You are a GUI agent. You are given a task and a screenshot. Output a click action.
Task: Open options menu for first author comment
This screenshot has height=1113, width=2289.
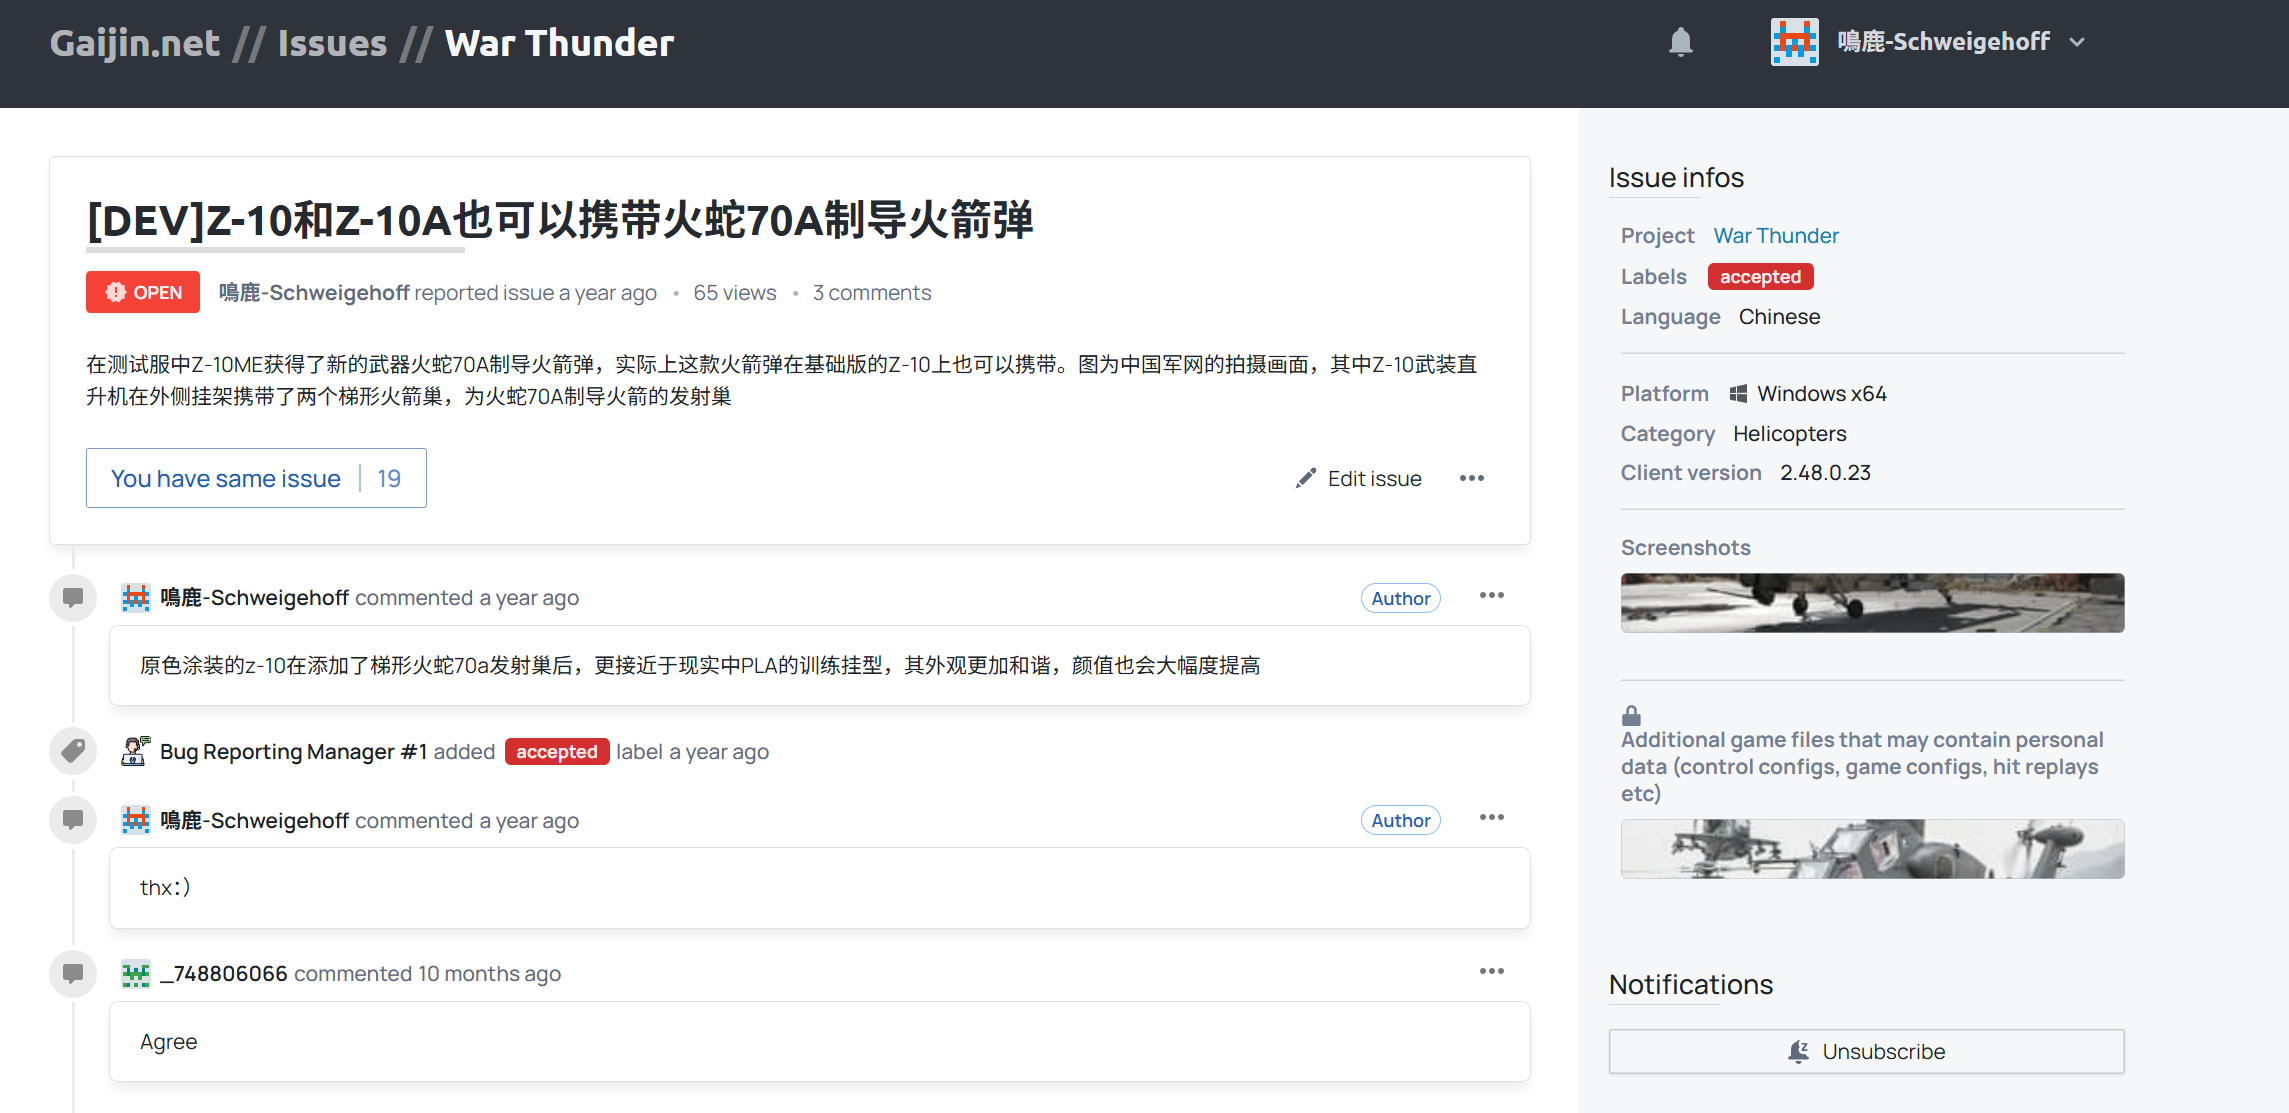coord(1492,596)
